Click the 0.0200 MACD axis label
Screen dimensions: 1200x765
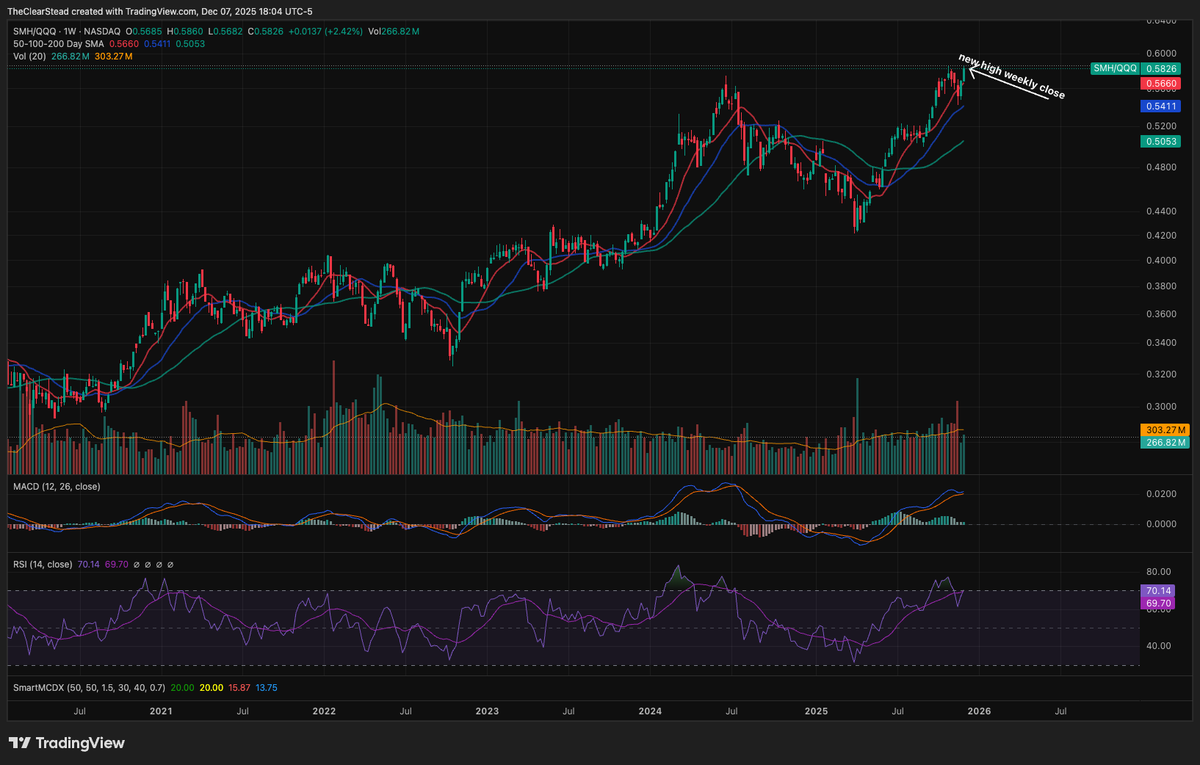[1161, 495]
